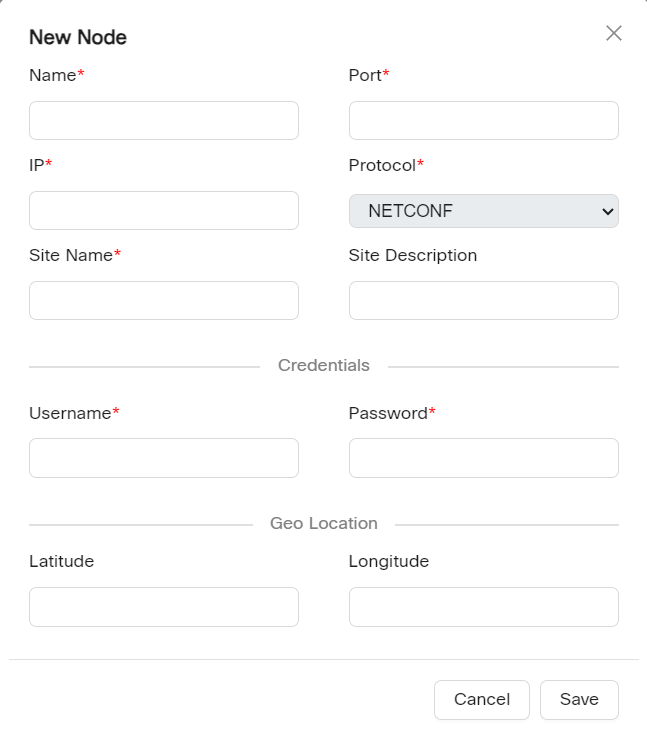Click the Username label text
The height and width of the screenshot is (736, 647).
[x=70, y=413]
